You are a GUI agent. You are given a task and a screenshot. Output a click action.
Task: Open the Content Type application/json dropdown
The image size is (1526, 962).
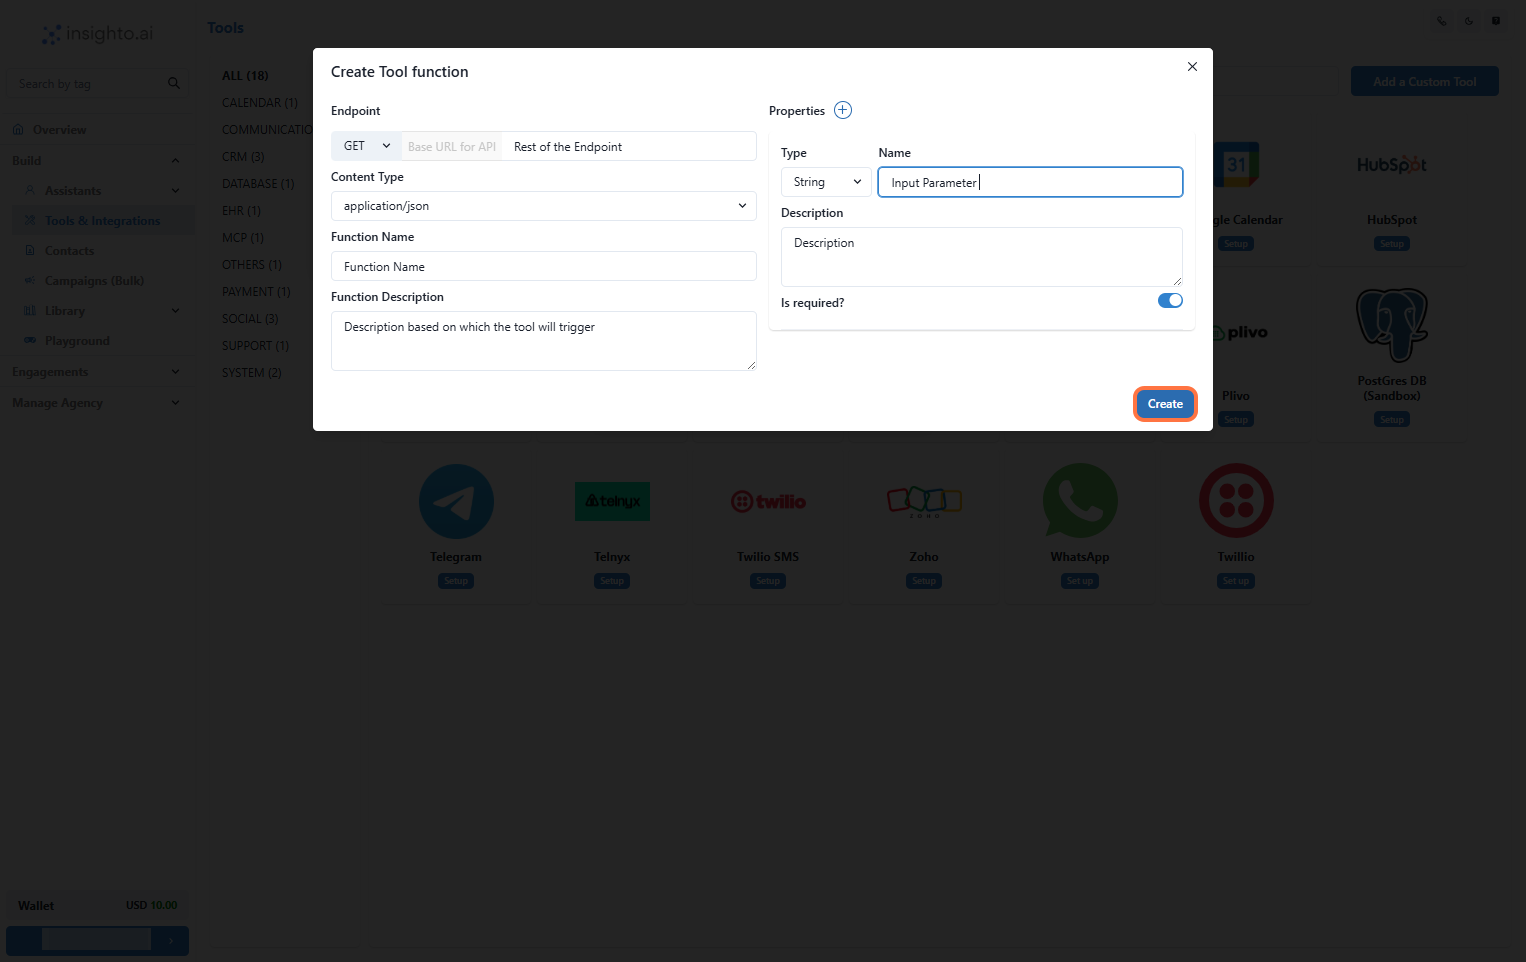[544, 206]
